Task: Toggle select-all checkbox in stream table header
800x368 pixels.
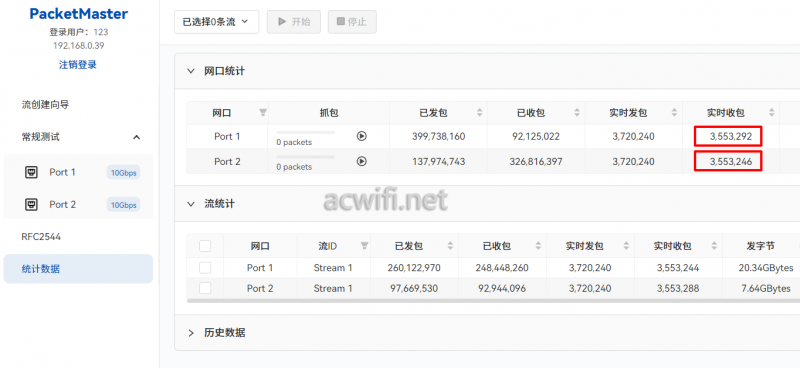Action: click(x=205, y=246)
